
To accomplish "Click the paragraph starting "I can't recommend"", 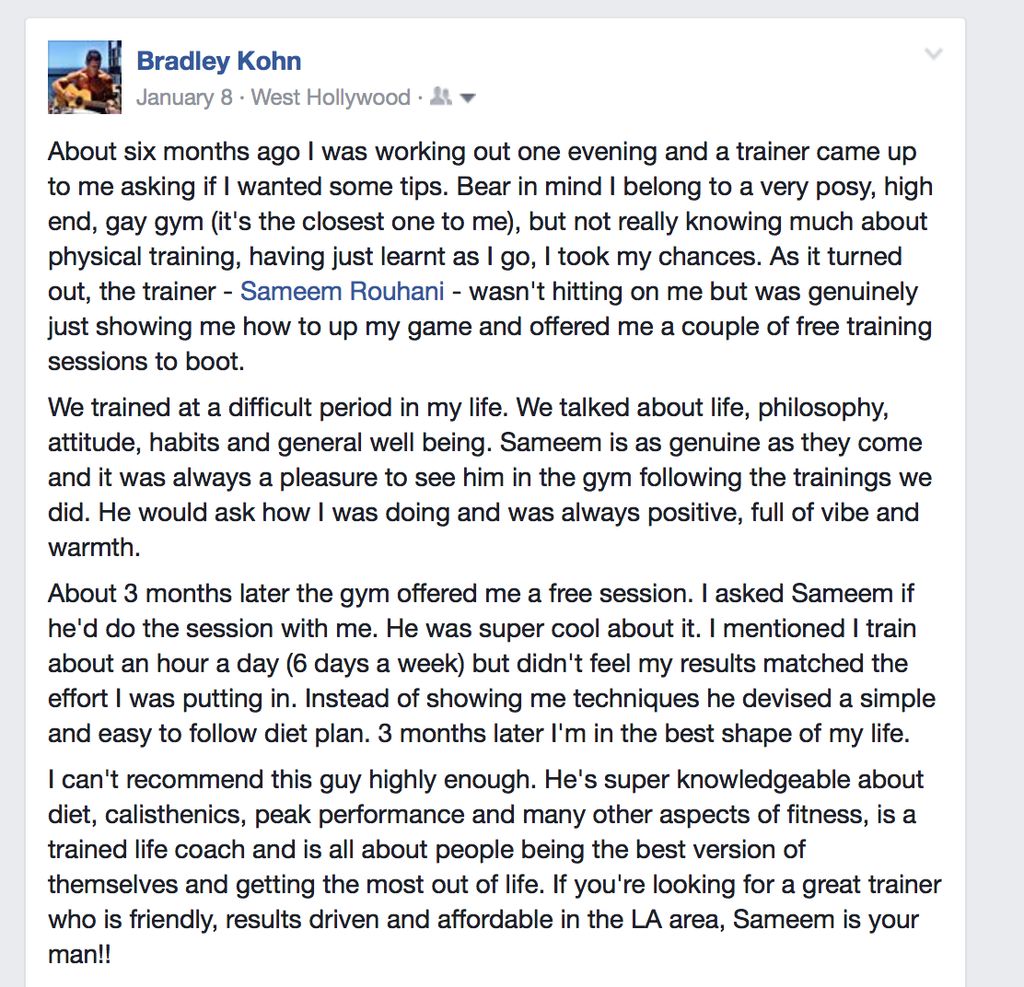I will pyautogui.click(x=494, y=867).
